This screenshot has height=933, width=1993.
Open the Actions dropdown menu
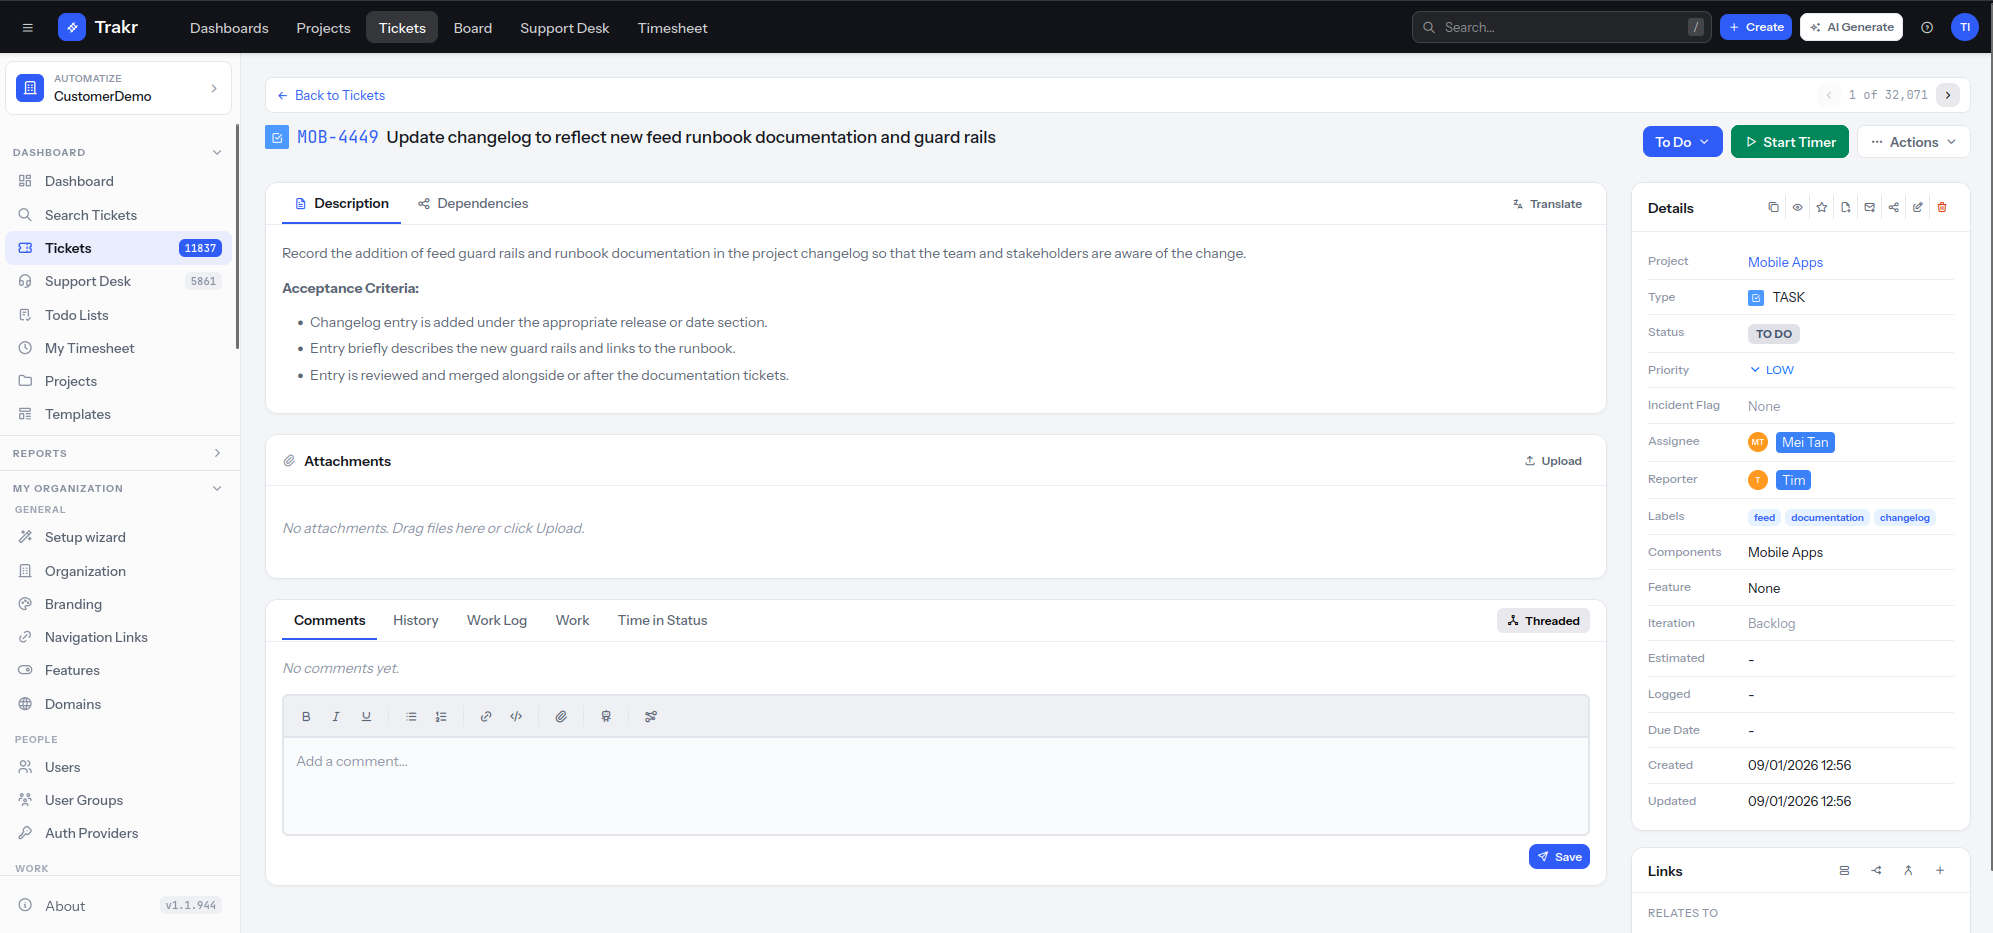[1913, 142]
